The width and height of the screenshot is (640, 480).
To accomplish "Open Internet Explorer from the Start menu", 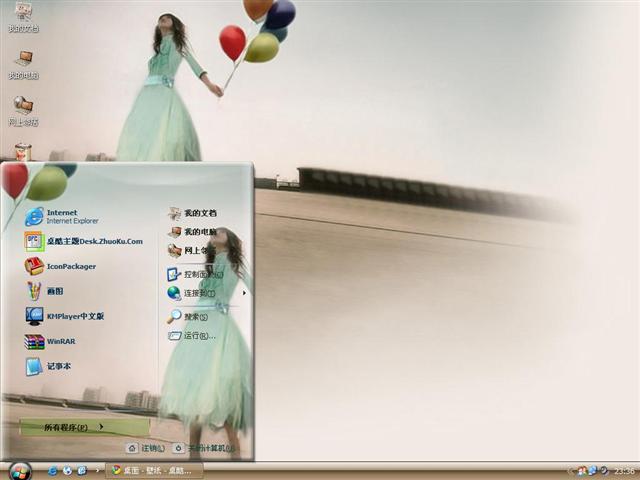I will [x=60, y=216].
